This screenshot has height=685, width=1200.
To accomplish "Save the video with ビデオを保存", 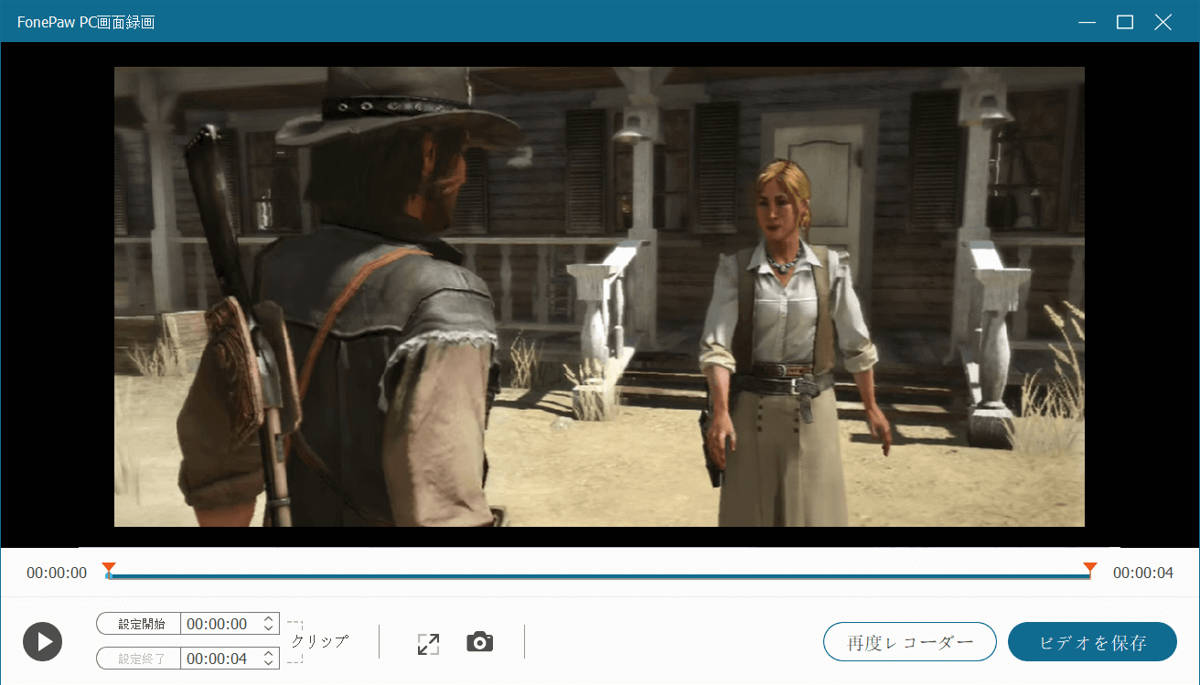I will (x=1092, y=642).
